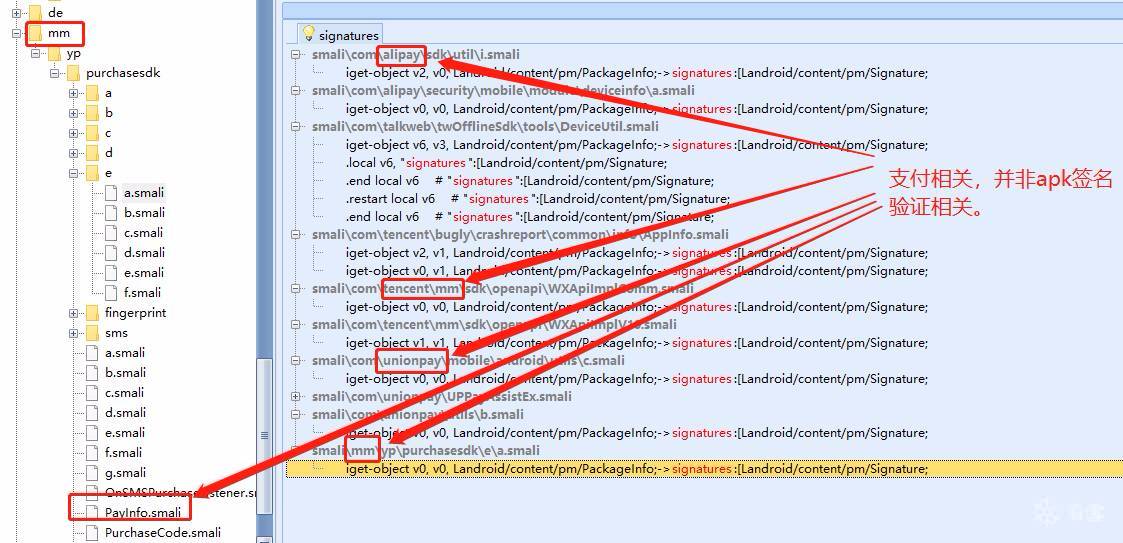Click the yp folder icon
Viewport: 1123px width, 543px height.
coord(54,53)
